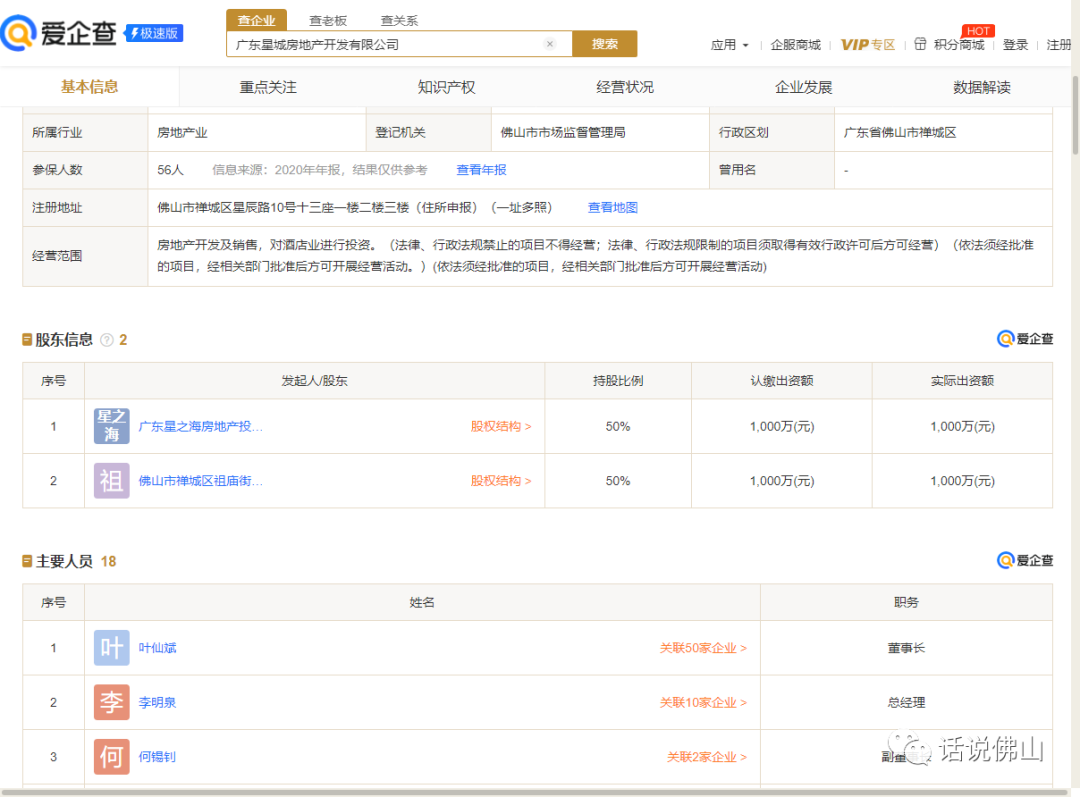Click the 爱企查 logo beside 主要人员 table

click(x=1025, y=561)
